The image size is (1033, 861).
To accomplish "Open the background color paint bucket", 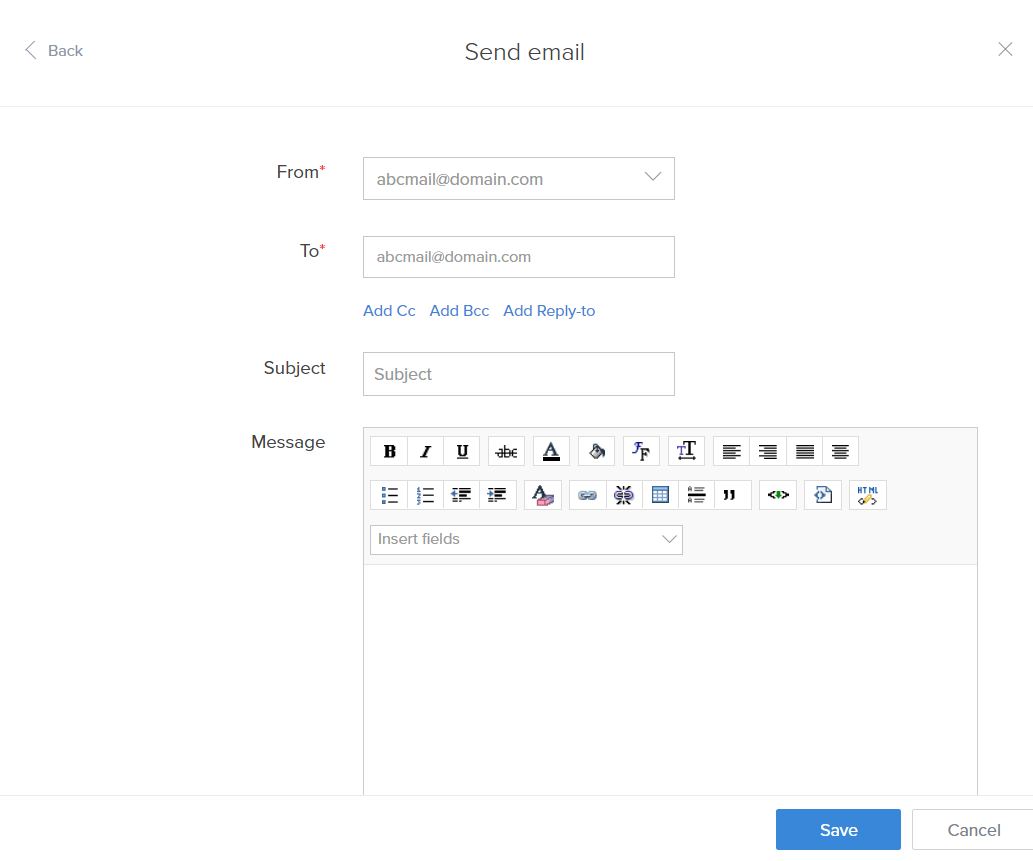I will point(596,451).
